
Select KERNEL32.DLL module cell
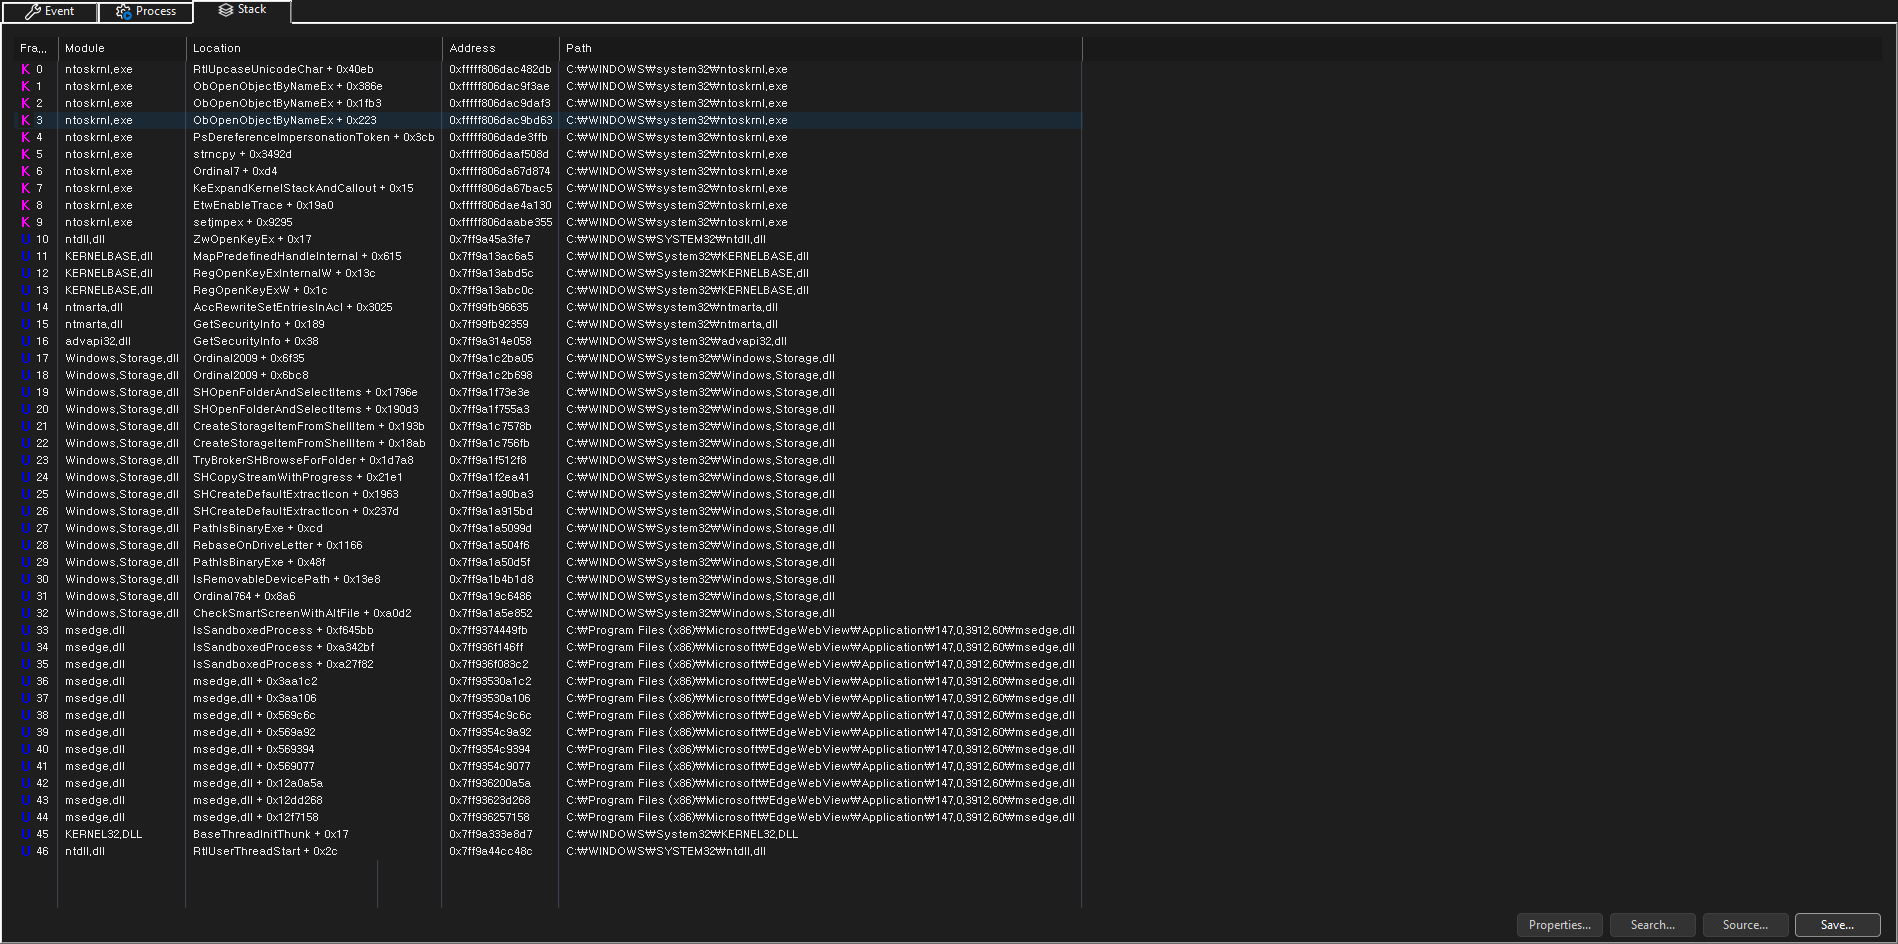(x=103, y=834)
